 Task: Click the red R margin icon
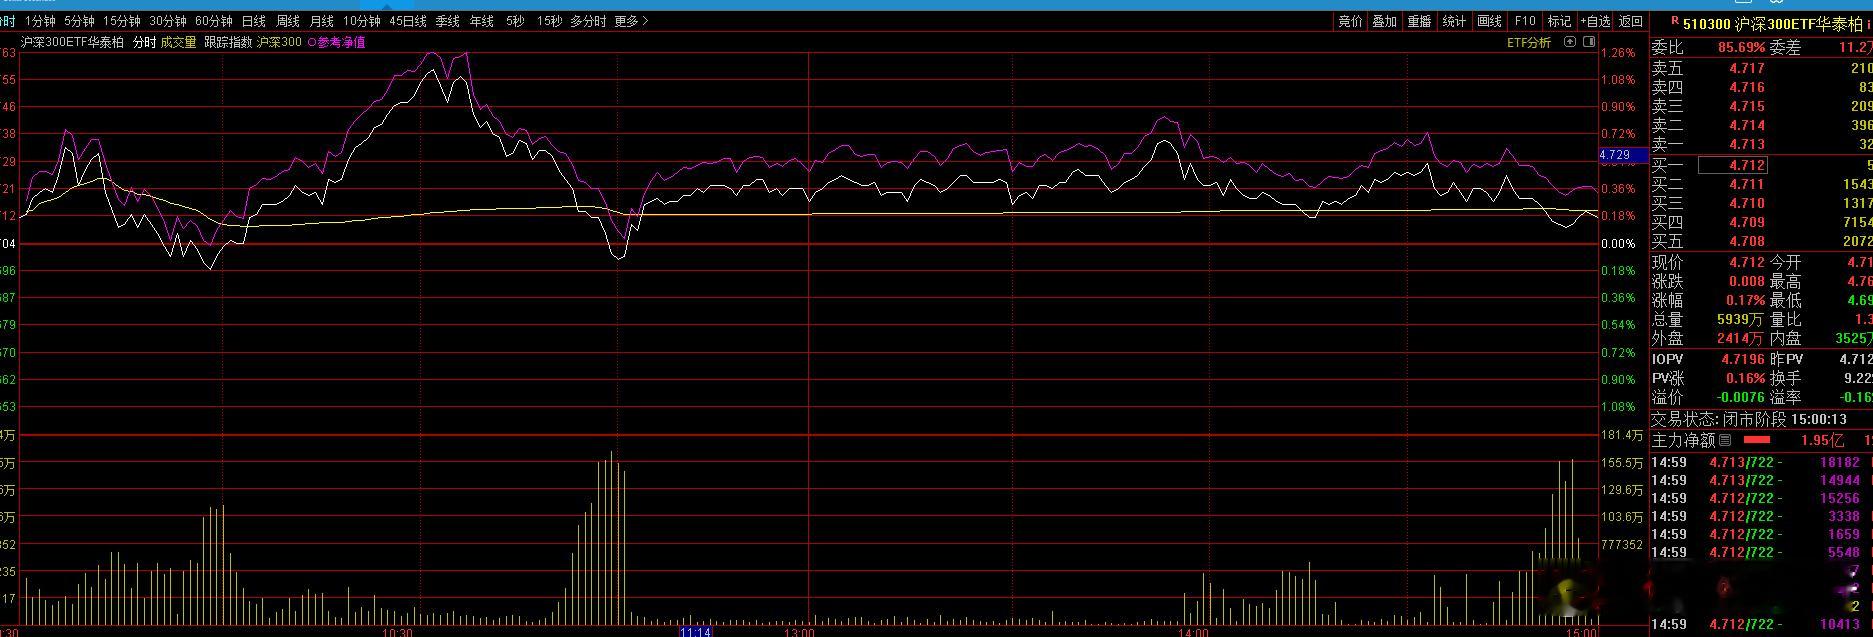click(x=1675, y=21)
